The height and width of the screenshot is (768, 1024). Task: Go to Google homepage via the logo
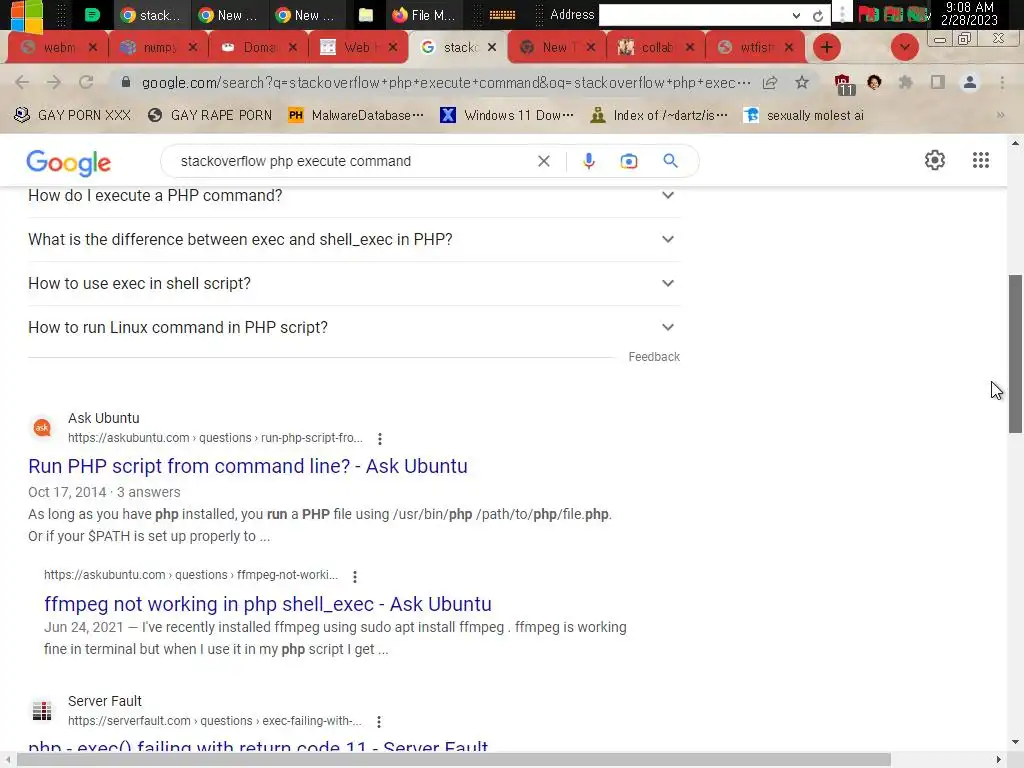(69, 163)
